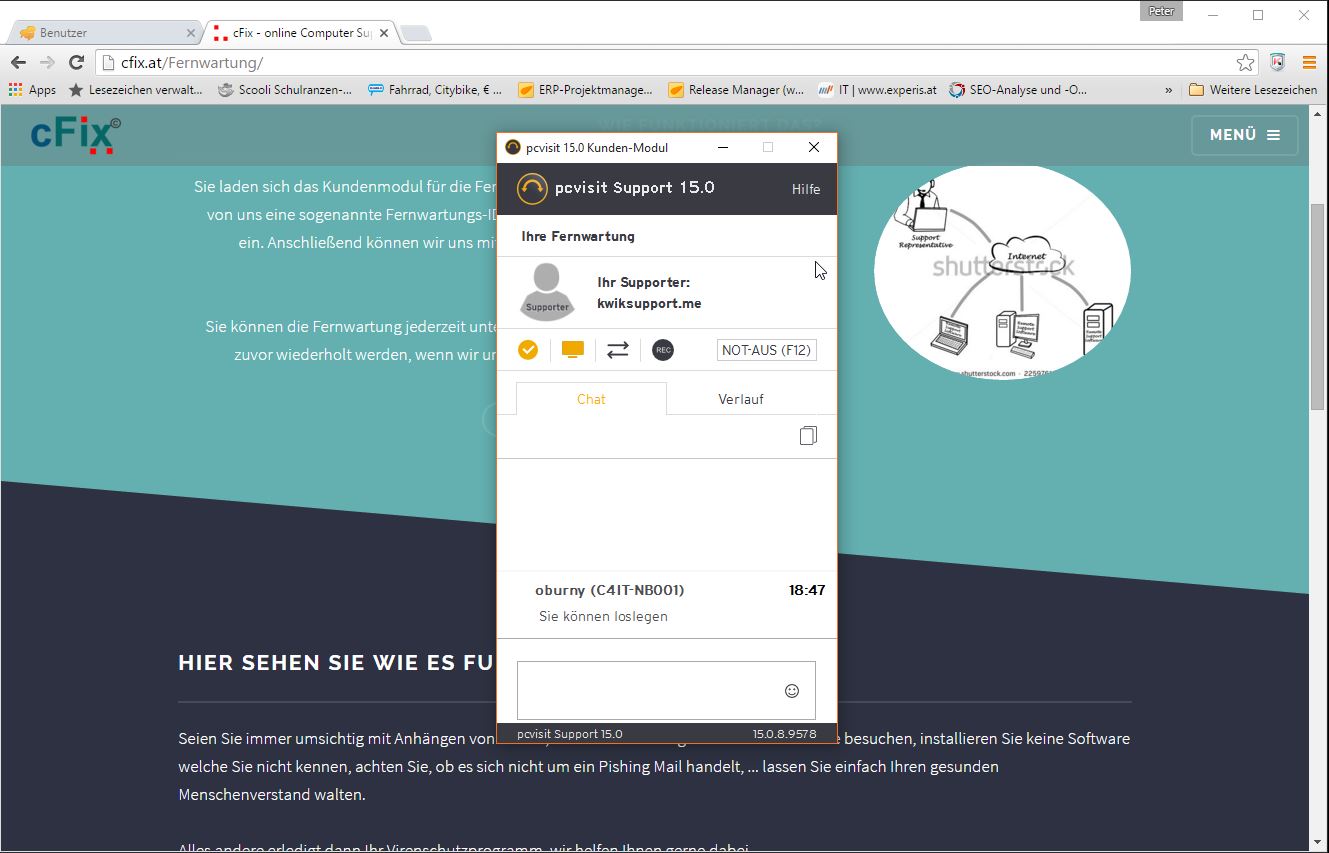Click chat message 'Sie können loslegen'
Image resolution: width=1329 pixels, height=853 pixels.
click(x=603, y=616)
